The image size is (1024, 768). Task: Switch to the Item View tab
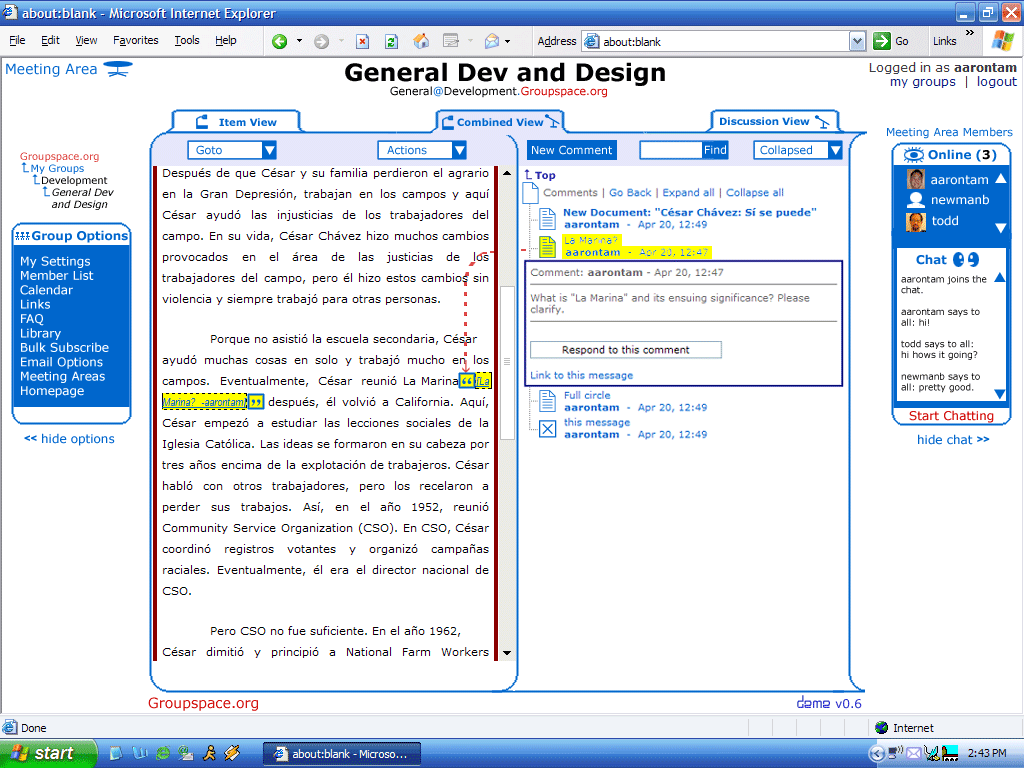point(238,122)
